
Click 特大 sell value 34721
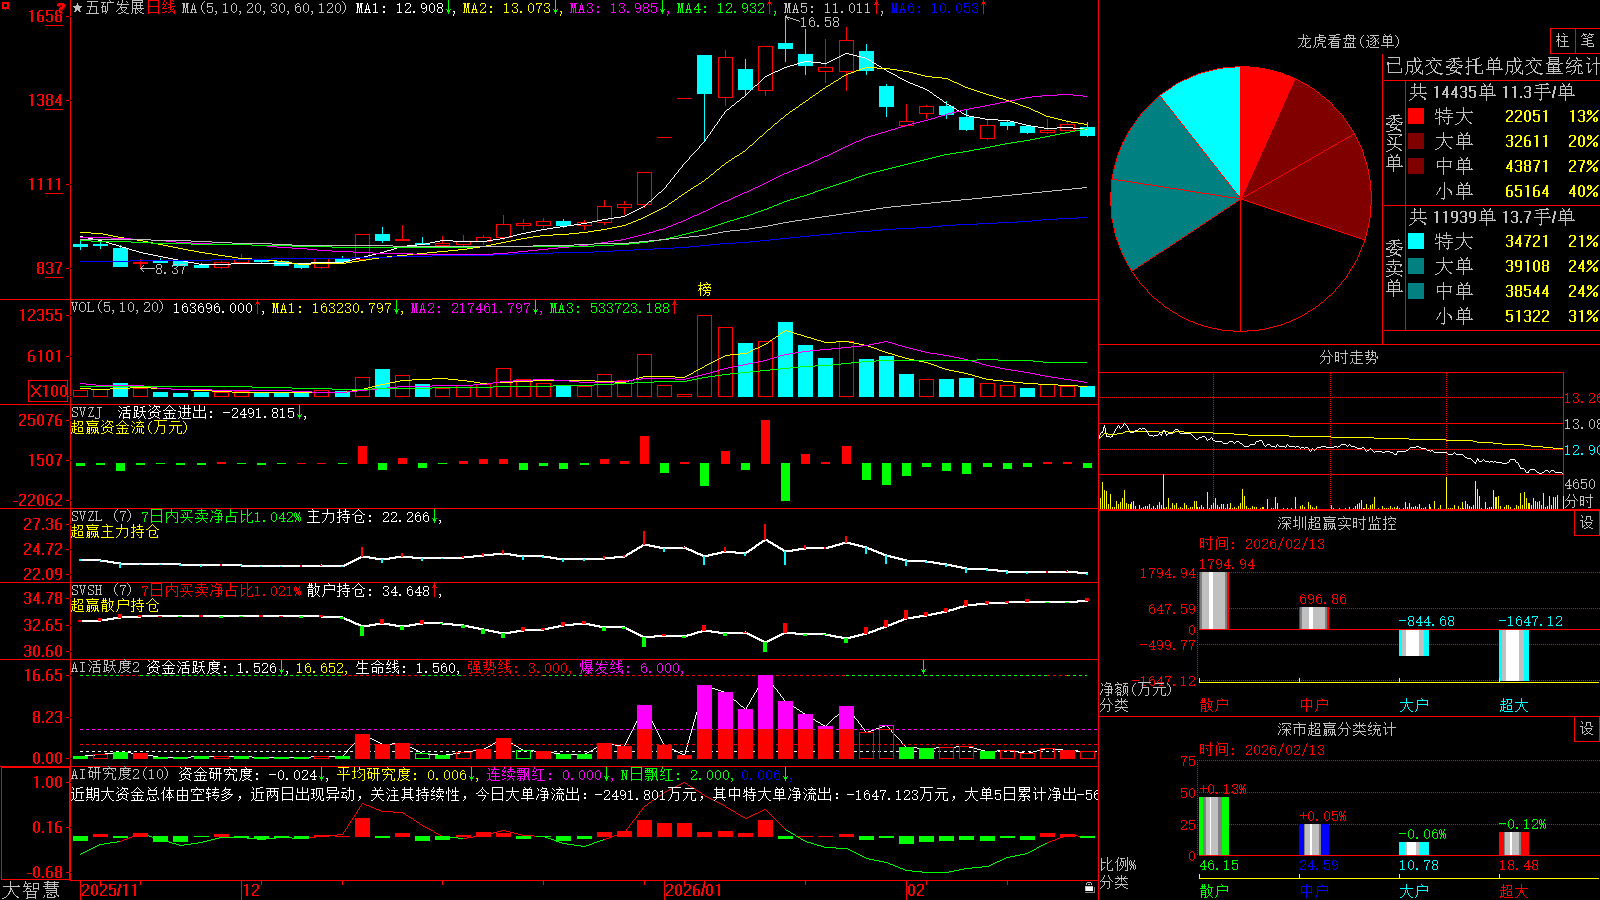click(1527, 241)
